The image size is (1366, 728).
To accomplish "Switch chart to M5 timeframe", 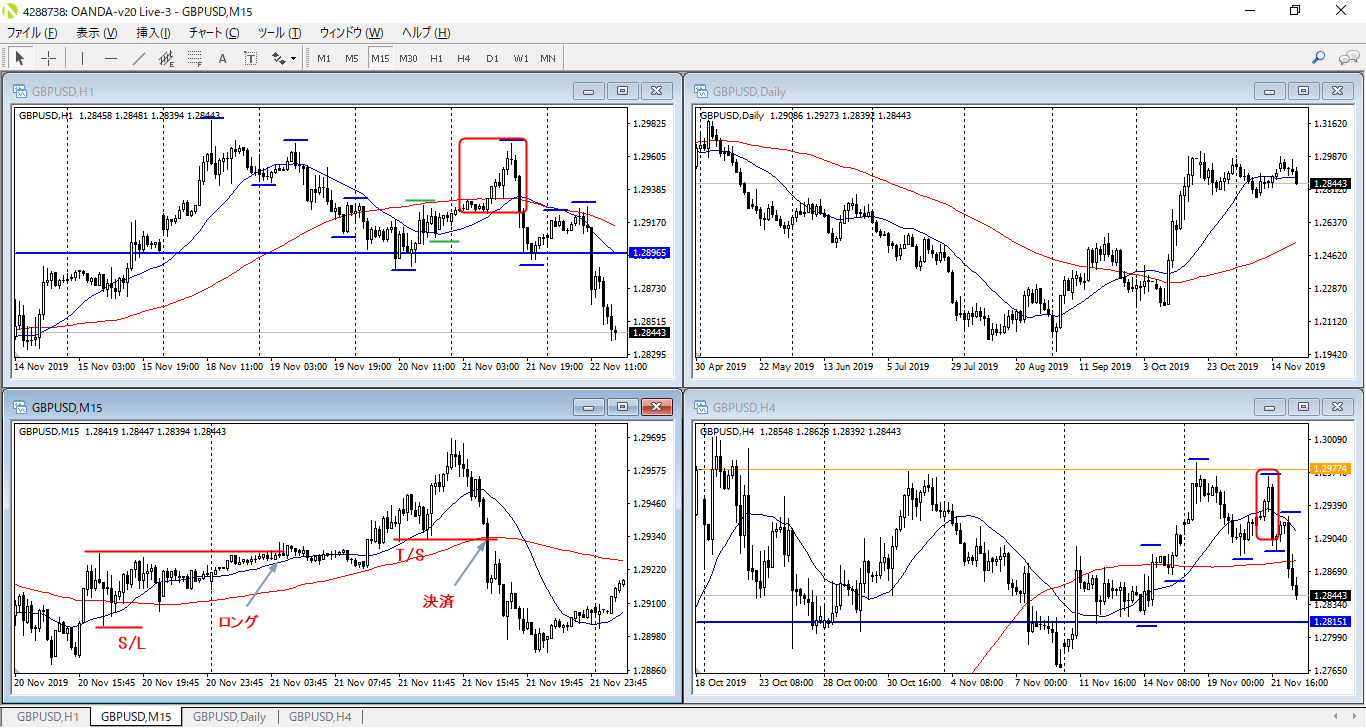I will click(352, 58).
